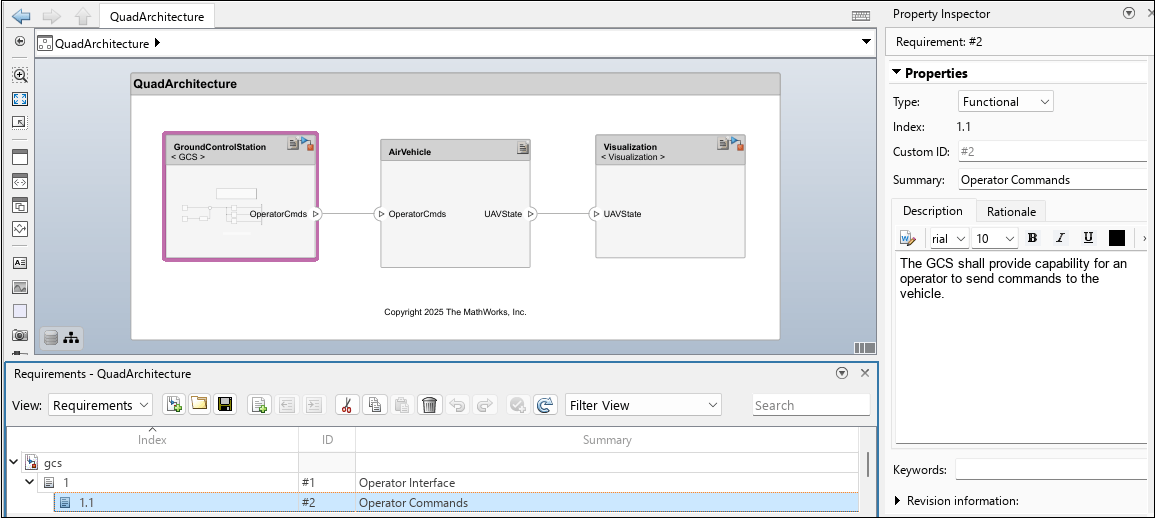
Task: Click the keyboard icon above the canvas
Action: [x=861, y=15]
